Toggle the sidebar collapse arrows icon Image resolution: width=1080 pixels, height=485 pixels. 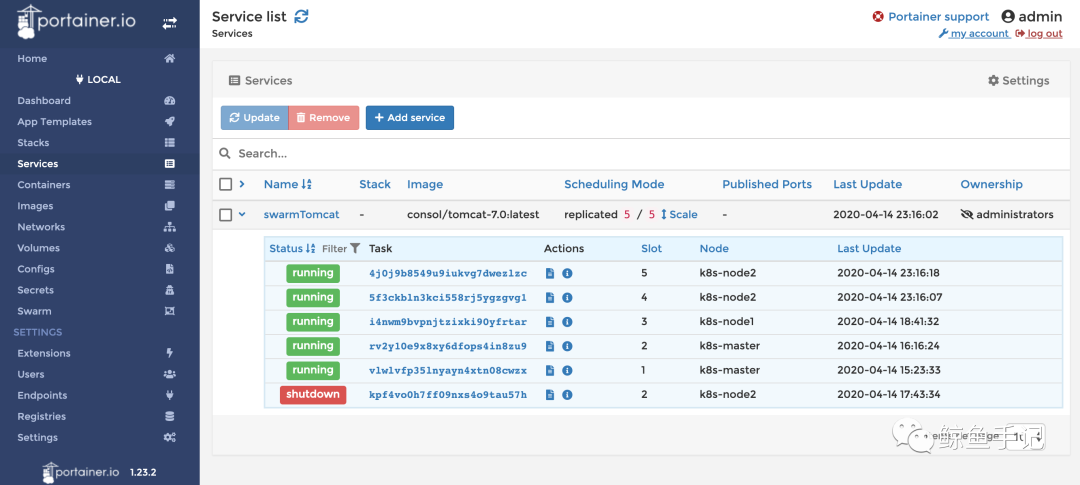[x=170, y=22]
